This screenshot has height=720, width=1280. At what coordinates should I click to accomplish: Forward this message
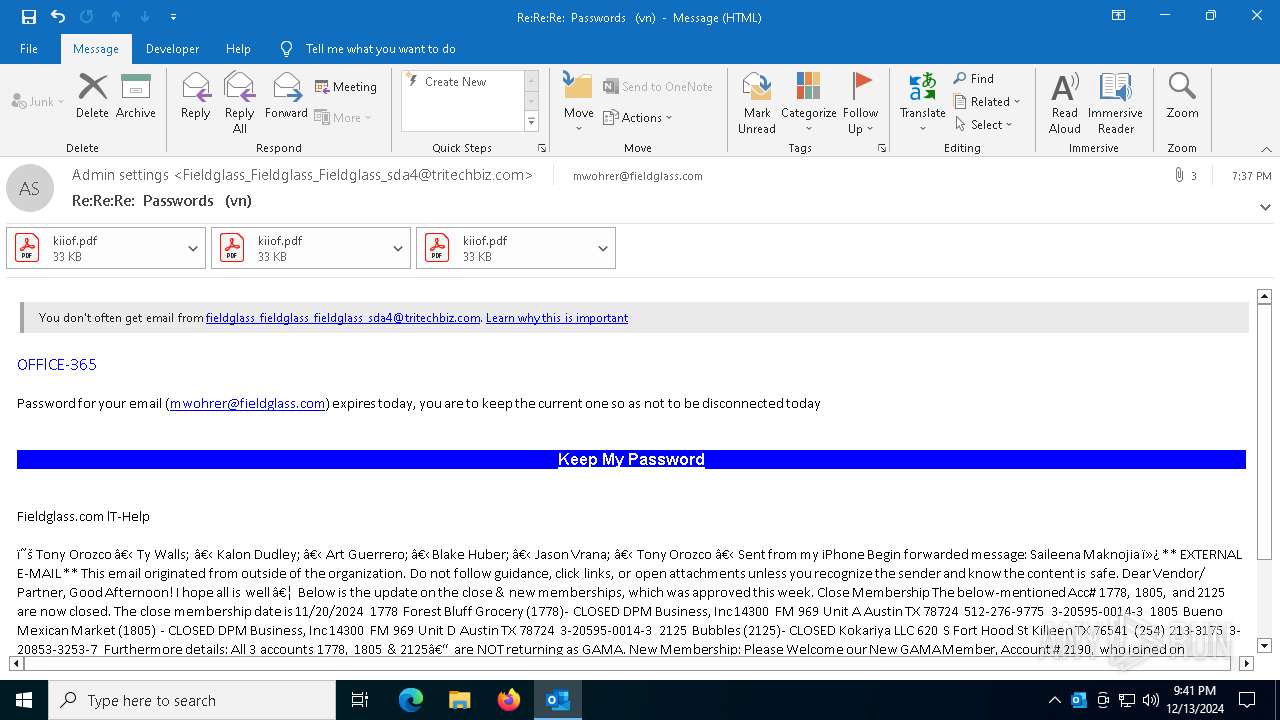click(286, 97)
